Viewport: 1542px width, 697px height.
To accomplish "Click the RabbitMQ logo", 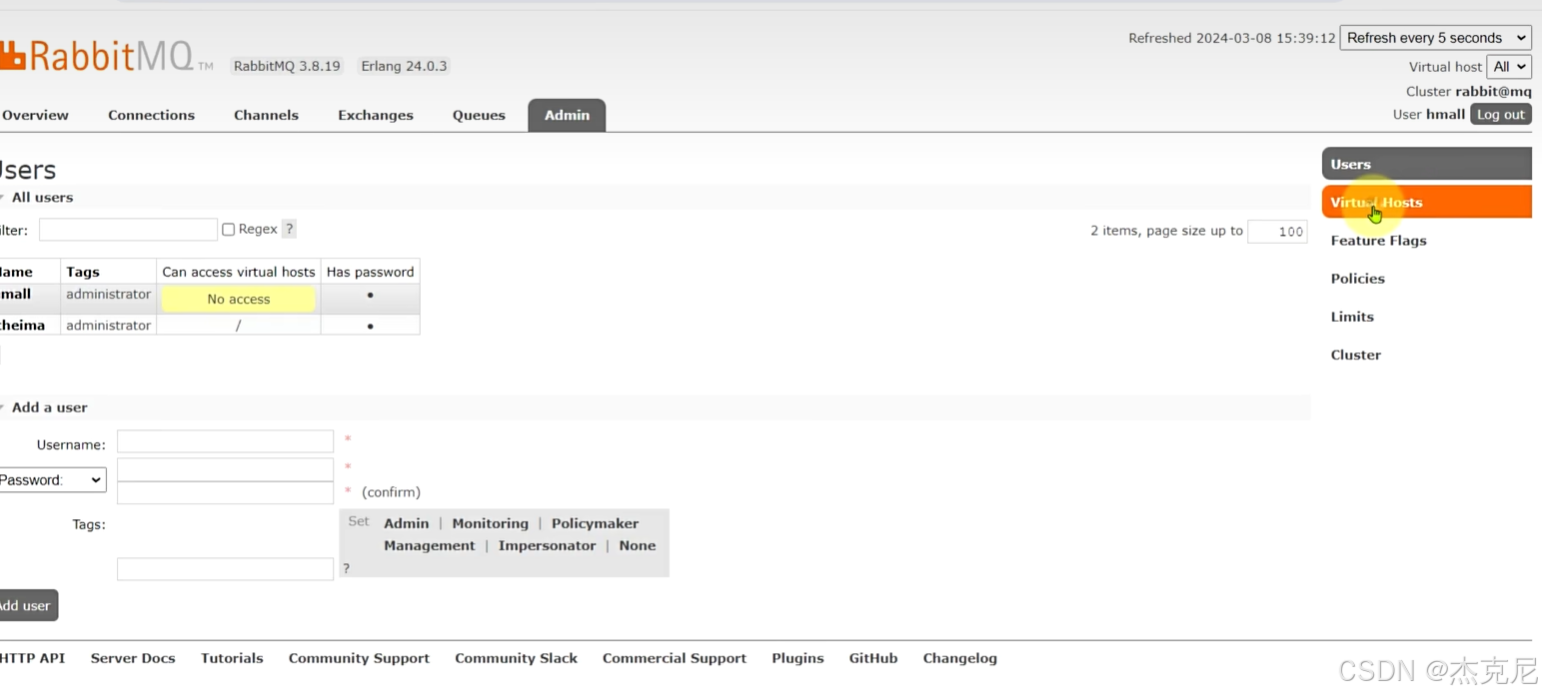I will click(106, 55).
